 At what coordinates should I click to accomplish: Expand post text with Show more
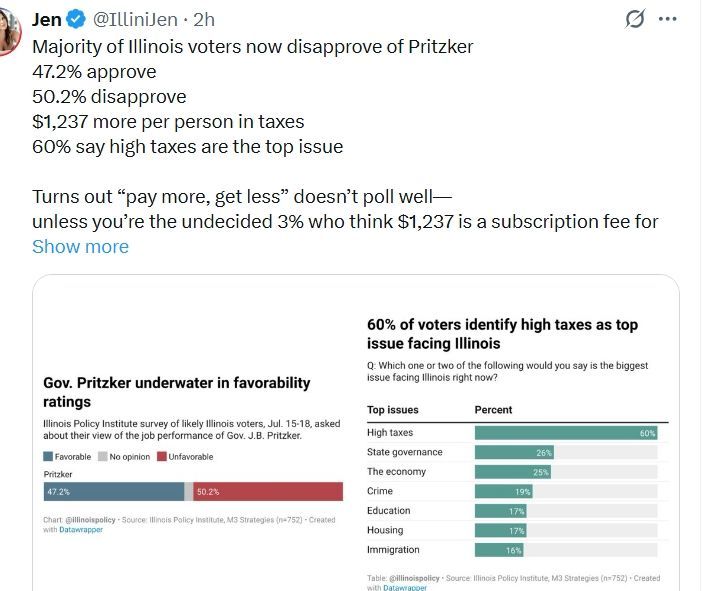(x=80, y=246)
